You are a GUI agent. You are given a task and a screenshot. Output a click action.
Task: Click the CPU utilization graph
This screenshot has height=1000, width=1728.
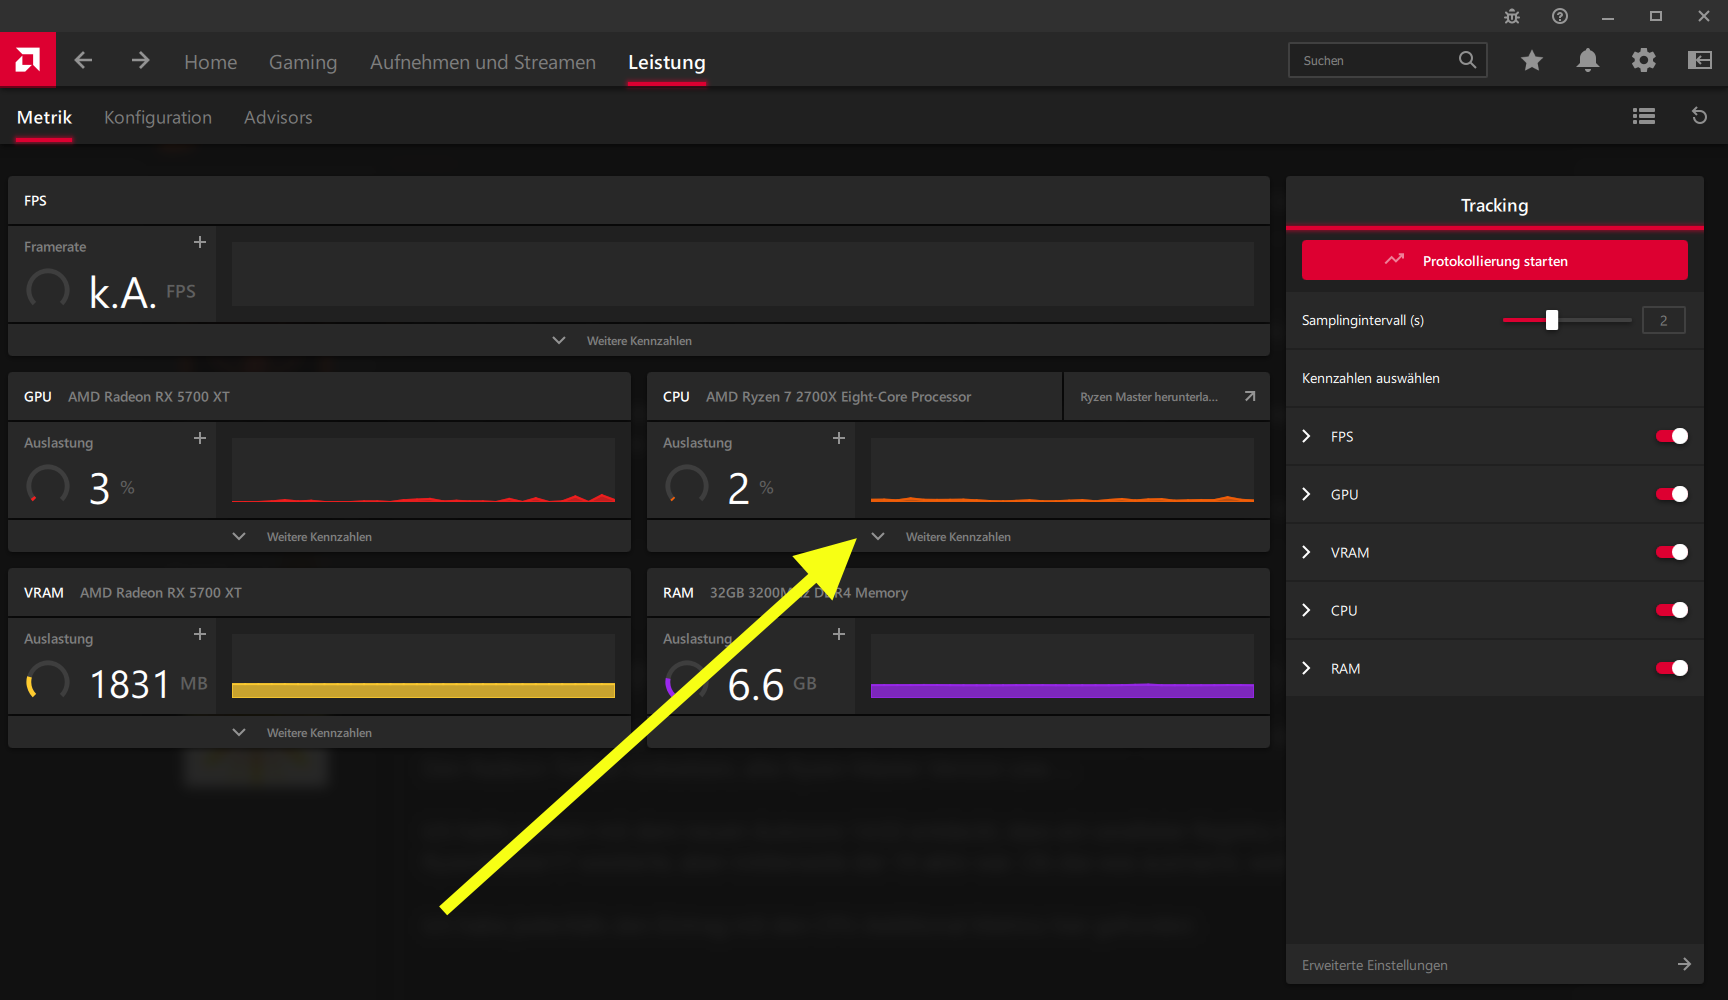click(x=1062, y=470)
